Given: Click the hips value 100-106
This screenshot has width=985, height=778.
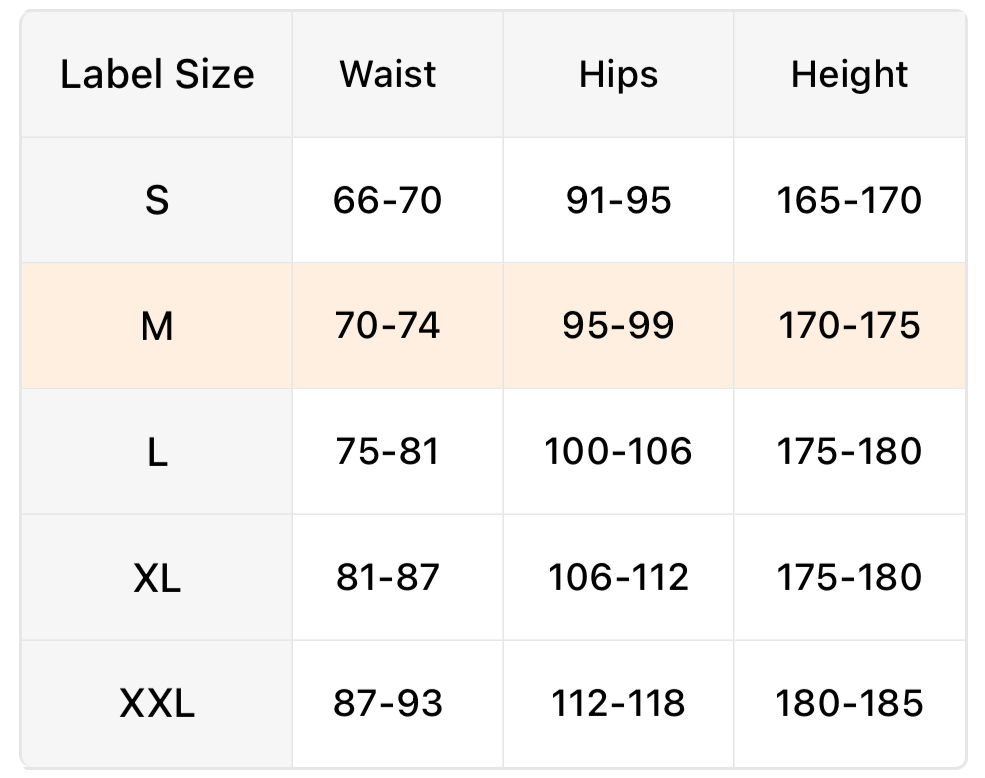Looking at the screenshot, I should point(618,452).
